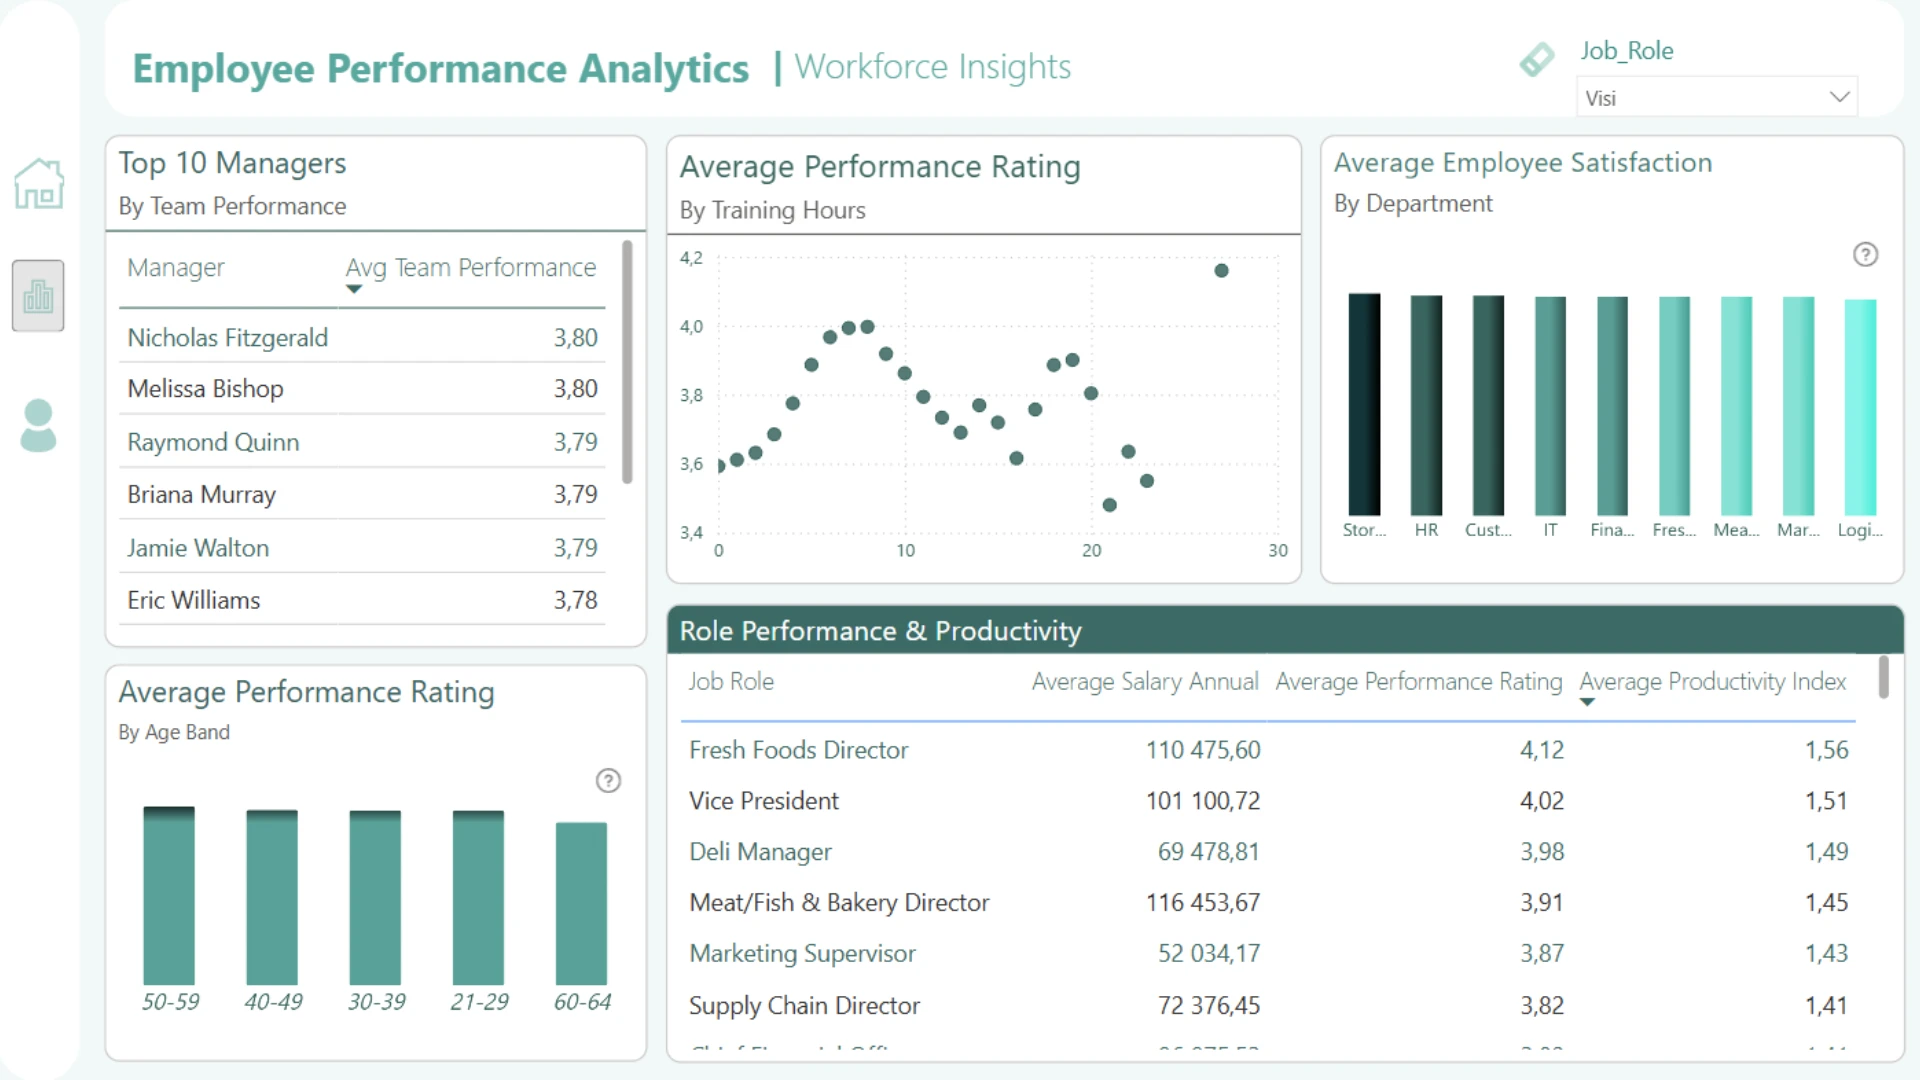Select the bar chart page icon
This screenshot has width=1920, height=1080.
pyautogui.click(x=38, y=296)
